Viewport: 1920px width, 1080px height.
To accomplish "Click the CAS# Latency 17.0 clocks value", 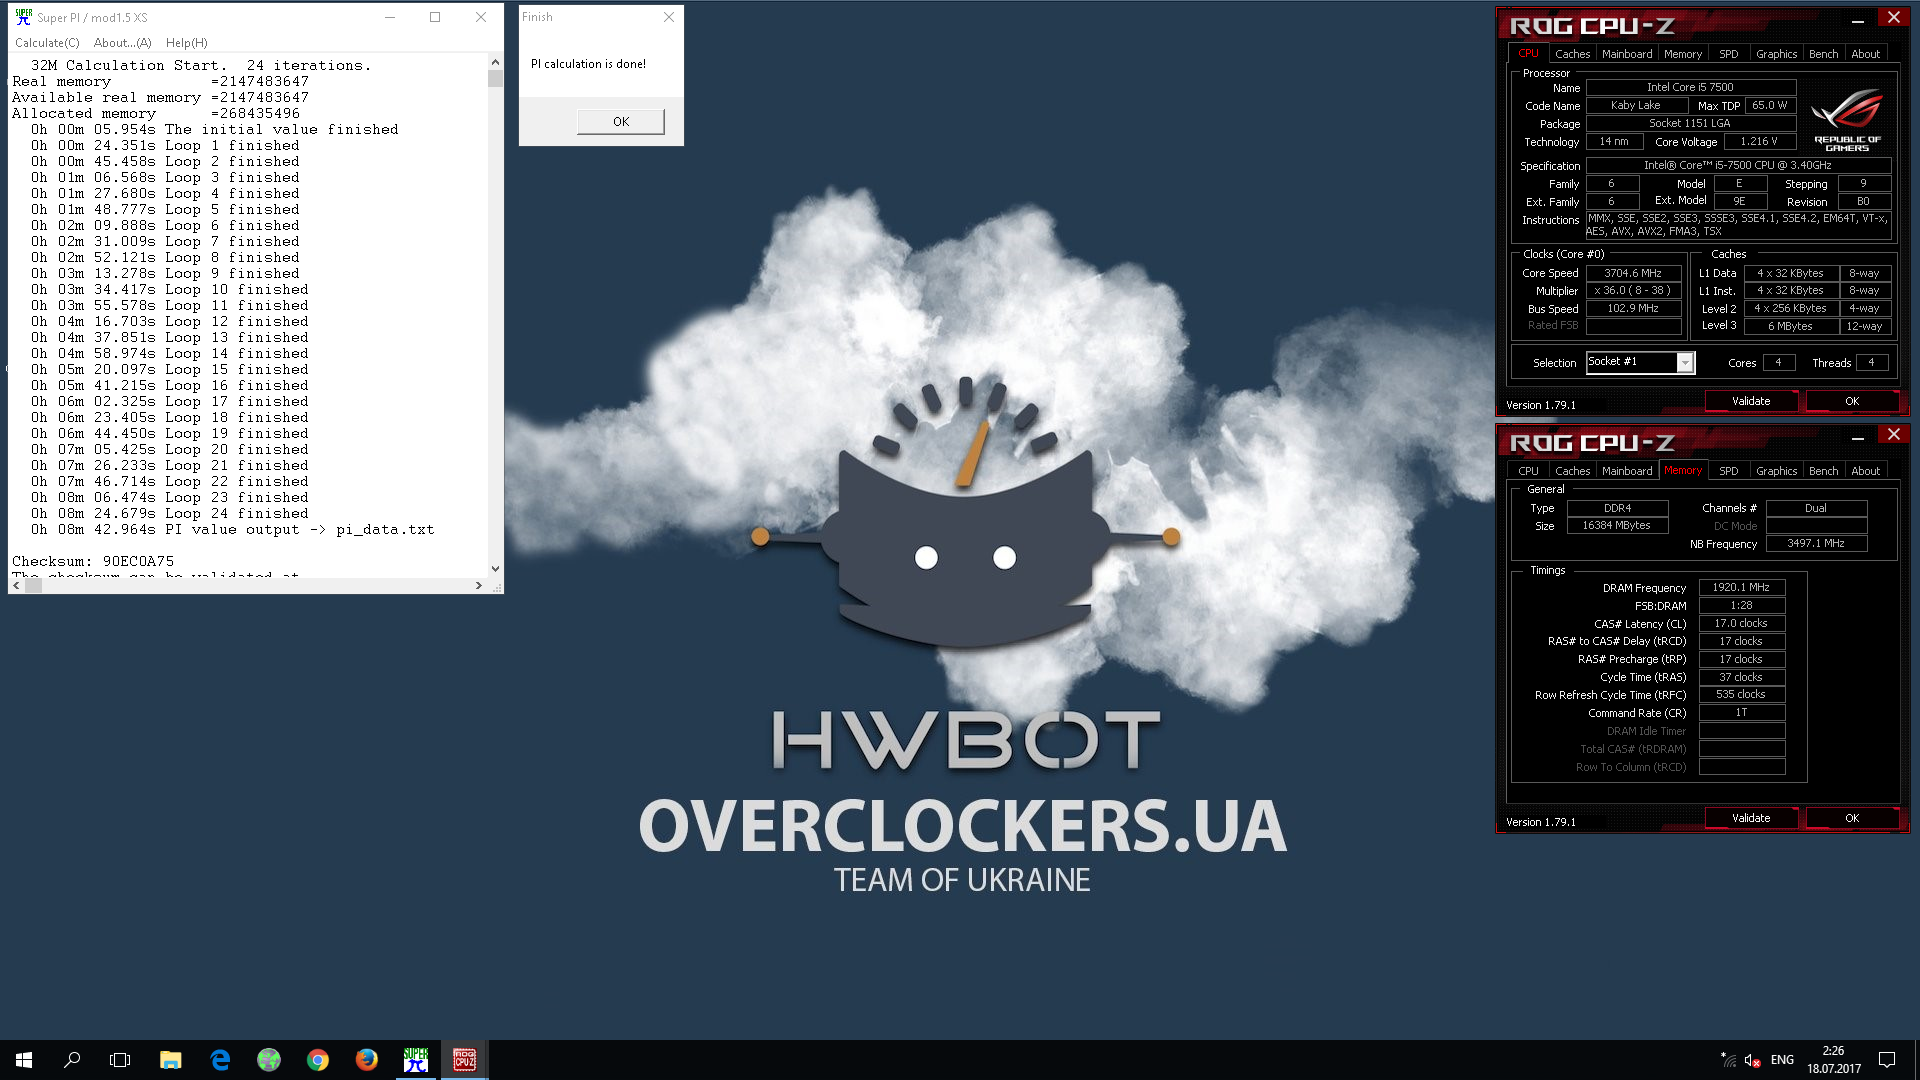I will coord(1741,624).
